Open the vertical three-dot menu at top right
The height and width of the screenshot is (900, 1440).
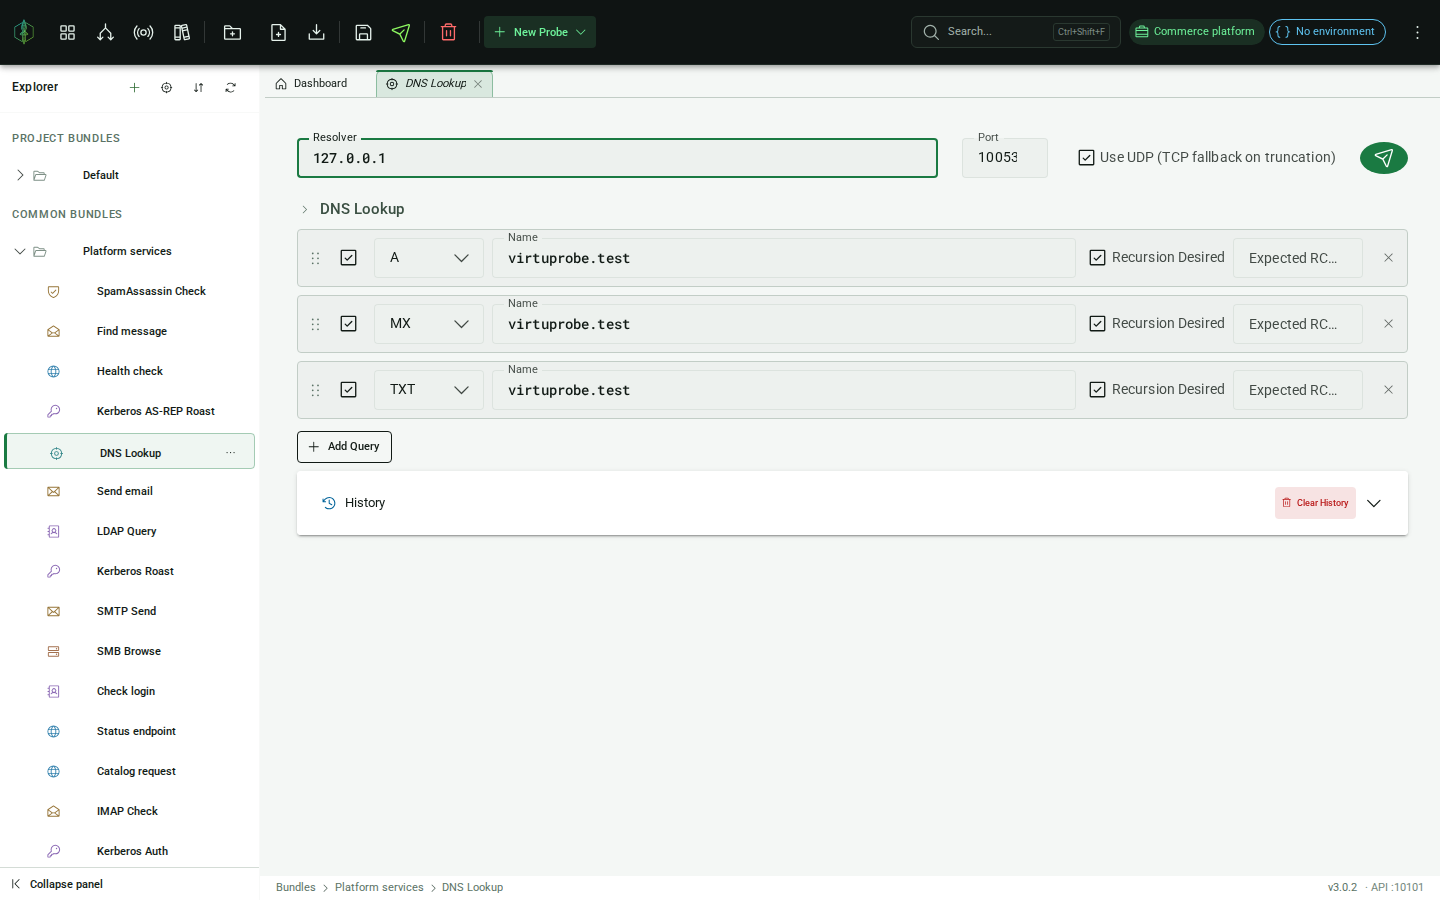click(x=1417, y=32)
